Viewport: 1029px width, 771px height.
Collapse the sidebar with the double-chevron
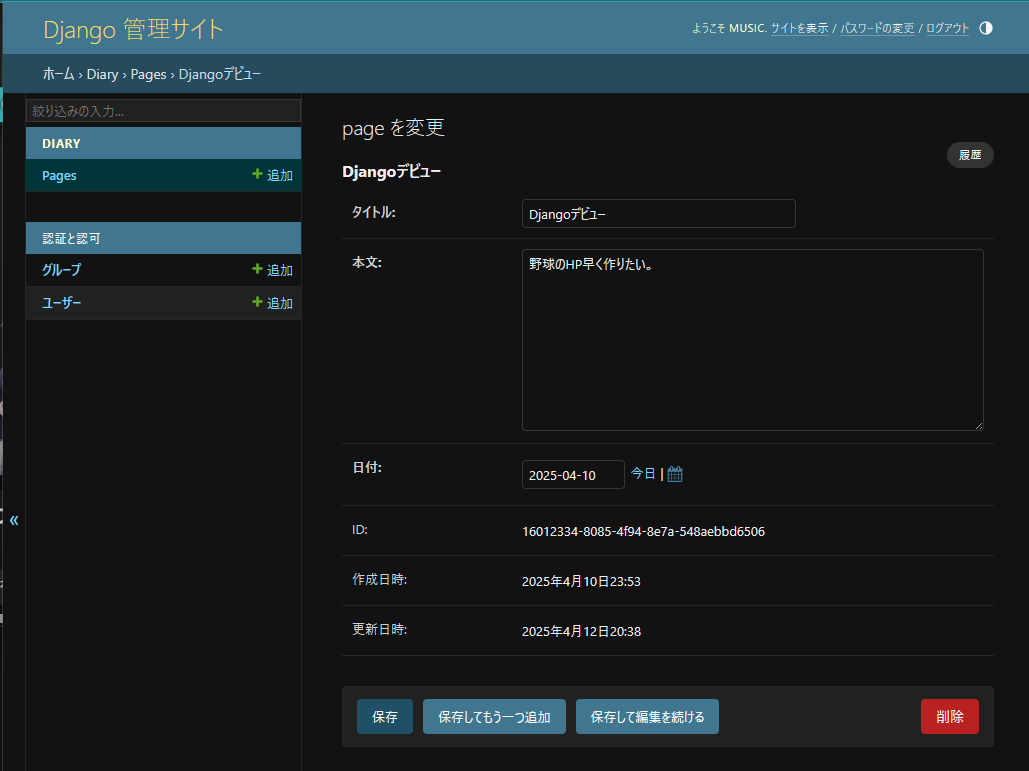[14, 520]
